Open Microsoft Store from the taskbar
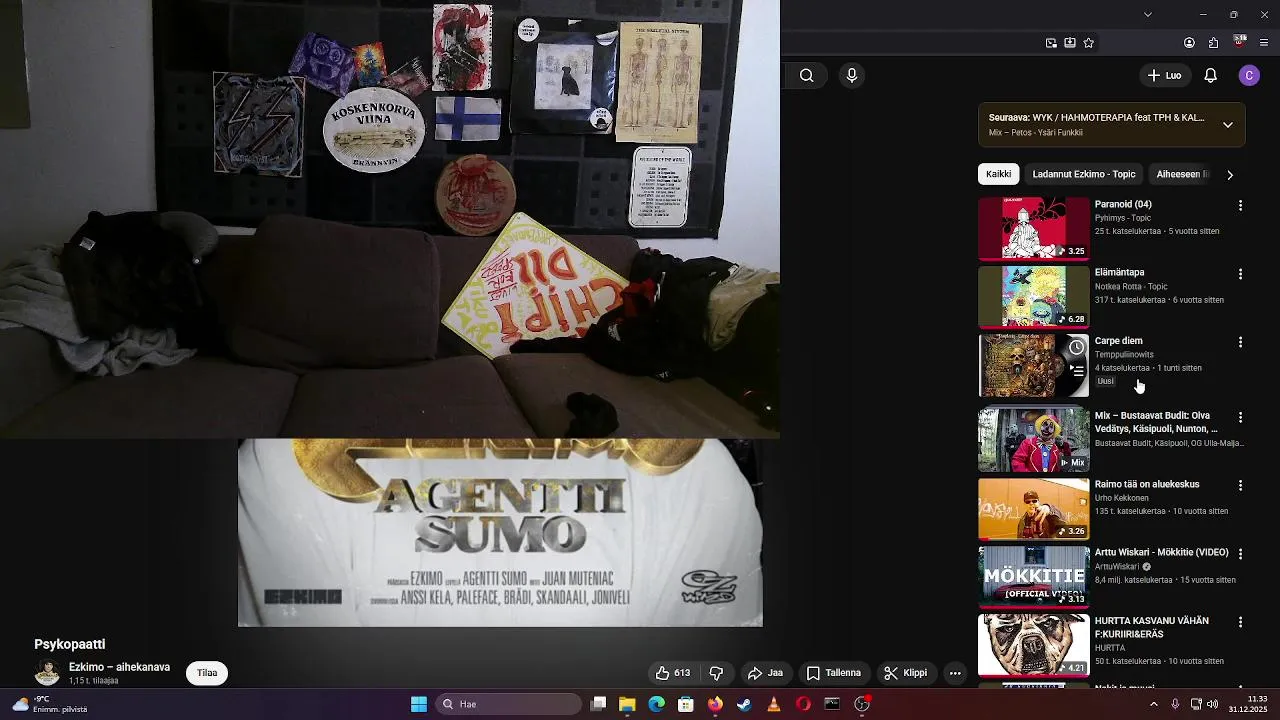Screen dimensions: 1280x720 point(686,704)
